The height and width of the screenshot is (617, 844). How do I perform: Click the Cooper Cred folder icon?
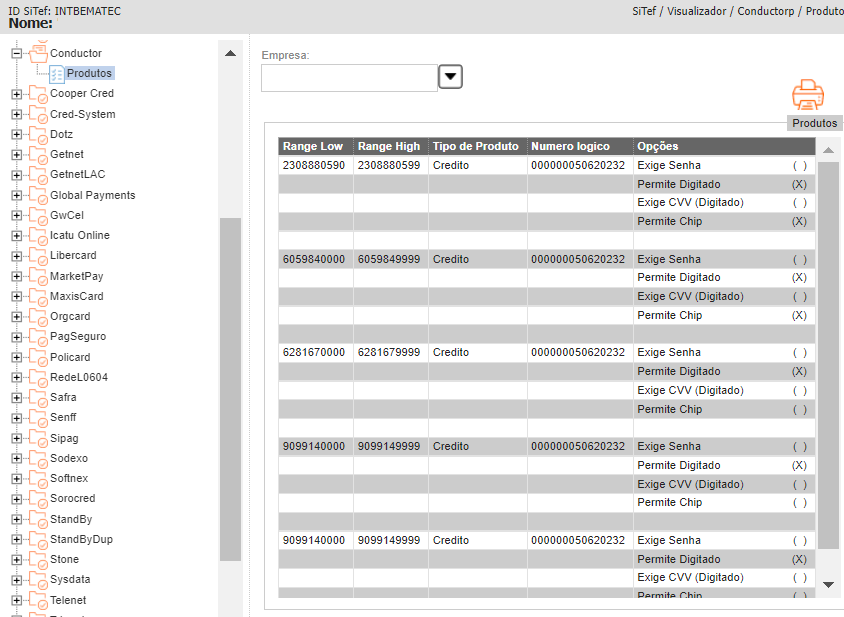[x=38, y=94]
